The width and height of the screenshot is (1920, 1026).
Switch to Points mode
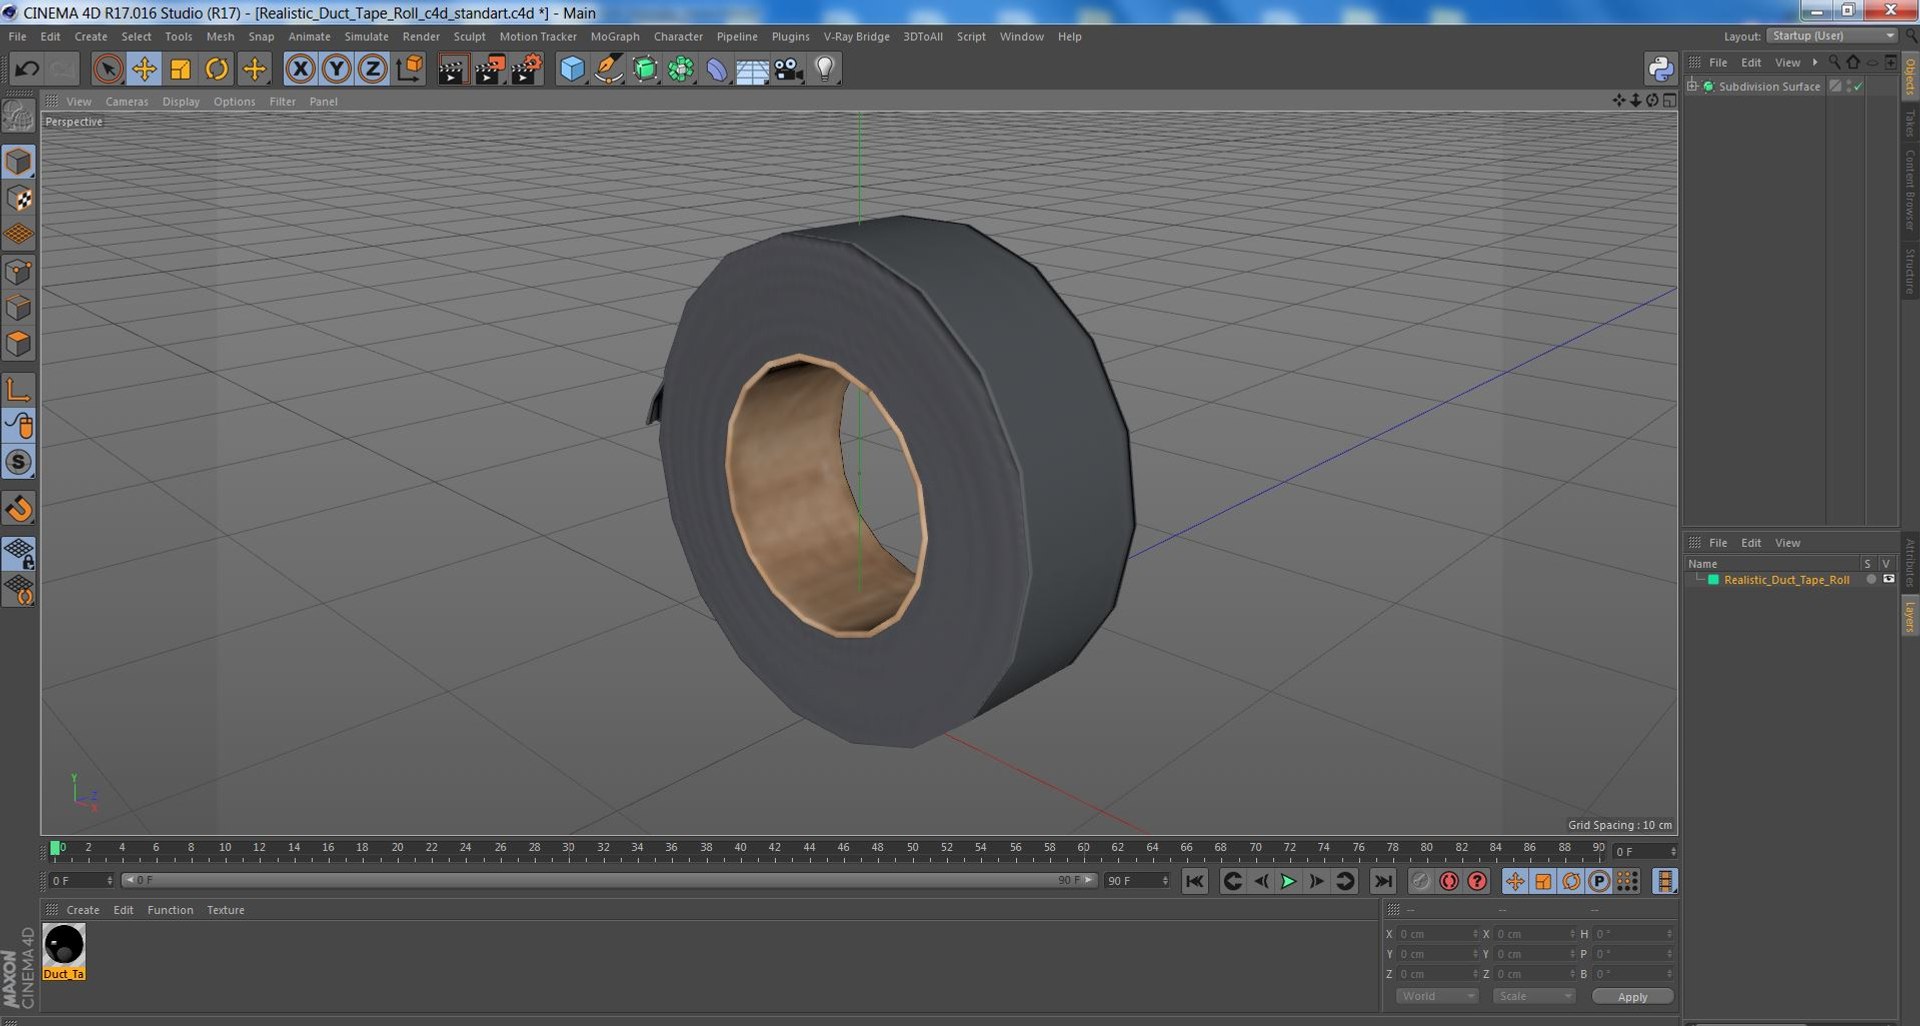pyautogui.click(x=19, y=272)
